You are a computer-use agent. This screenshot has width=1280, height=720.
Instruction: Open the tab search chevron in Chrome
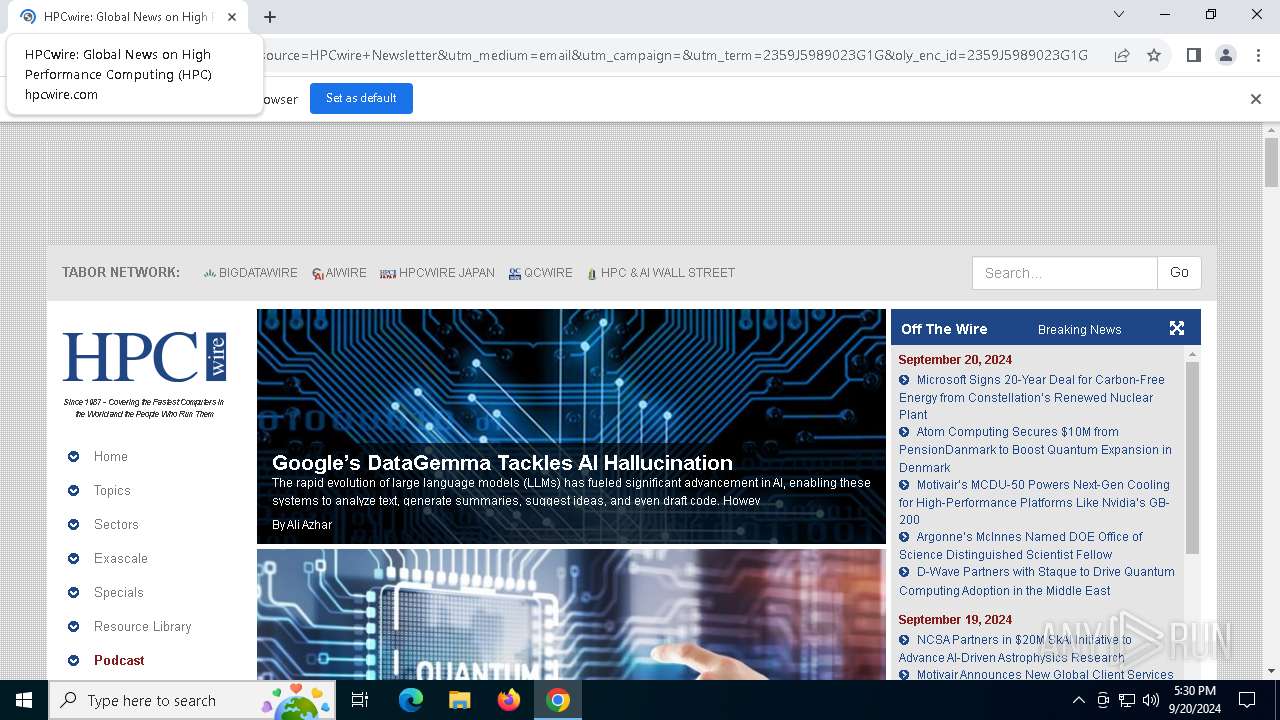tap(1119, 14)
